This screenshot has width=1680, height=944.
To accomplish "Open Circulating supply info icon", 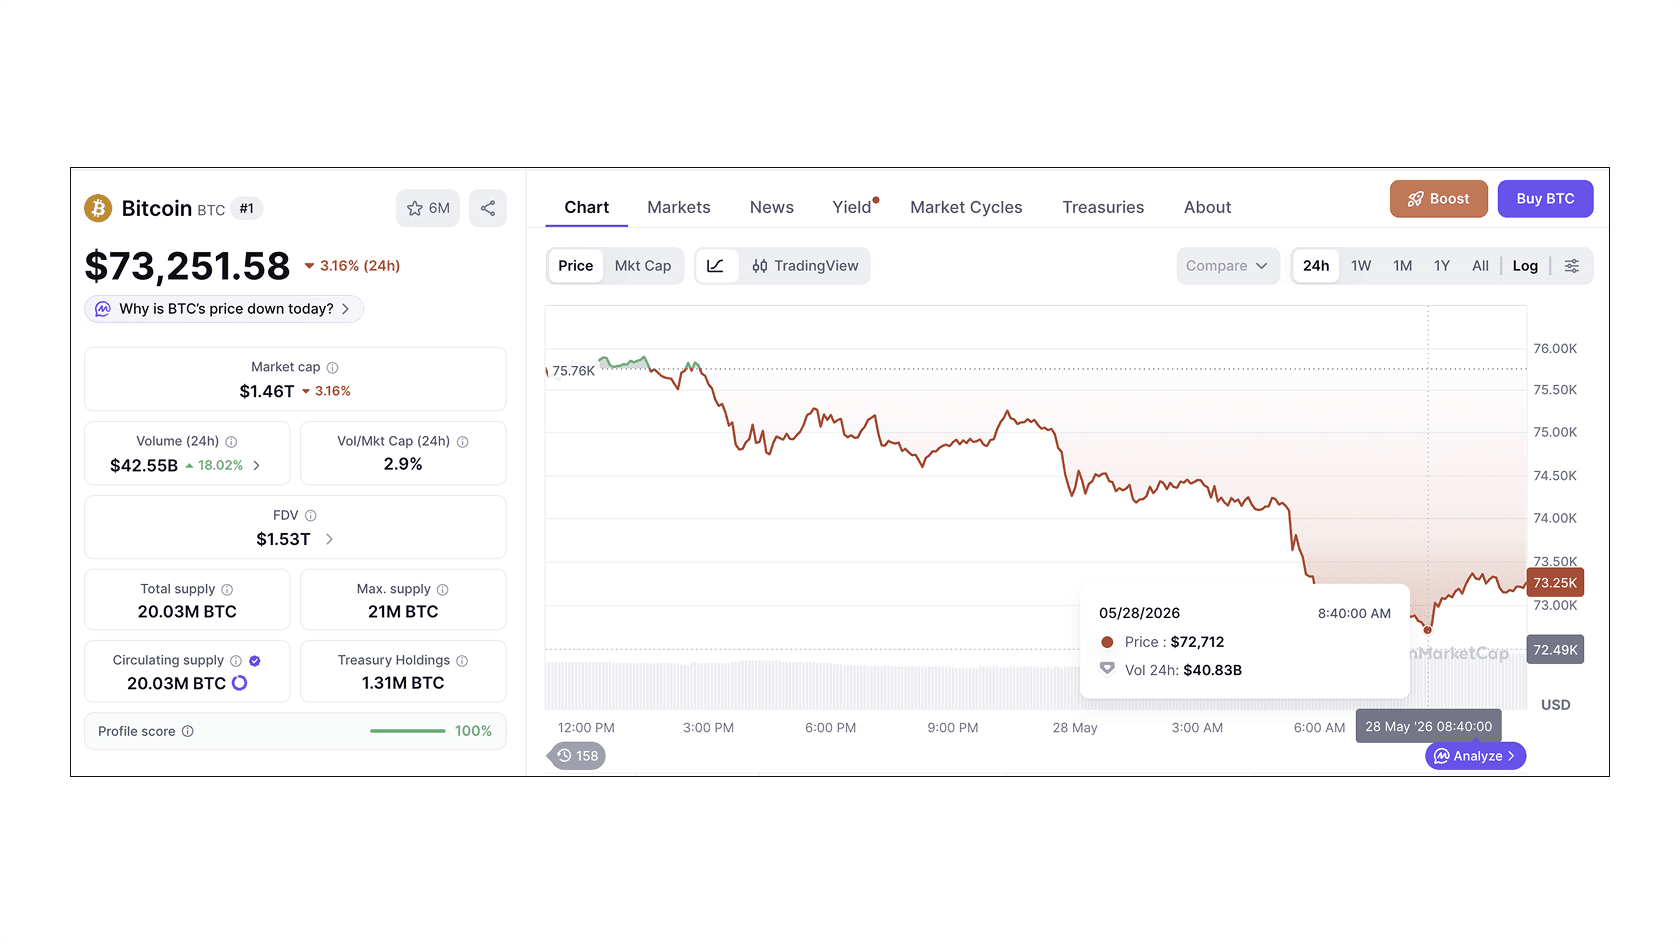I will pos(236,661).
